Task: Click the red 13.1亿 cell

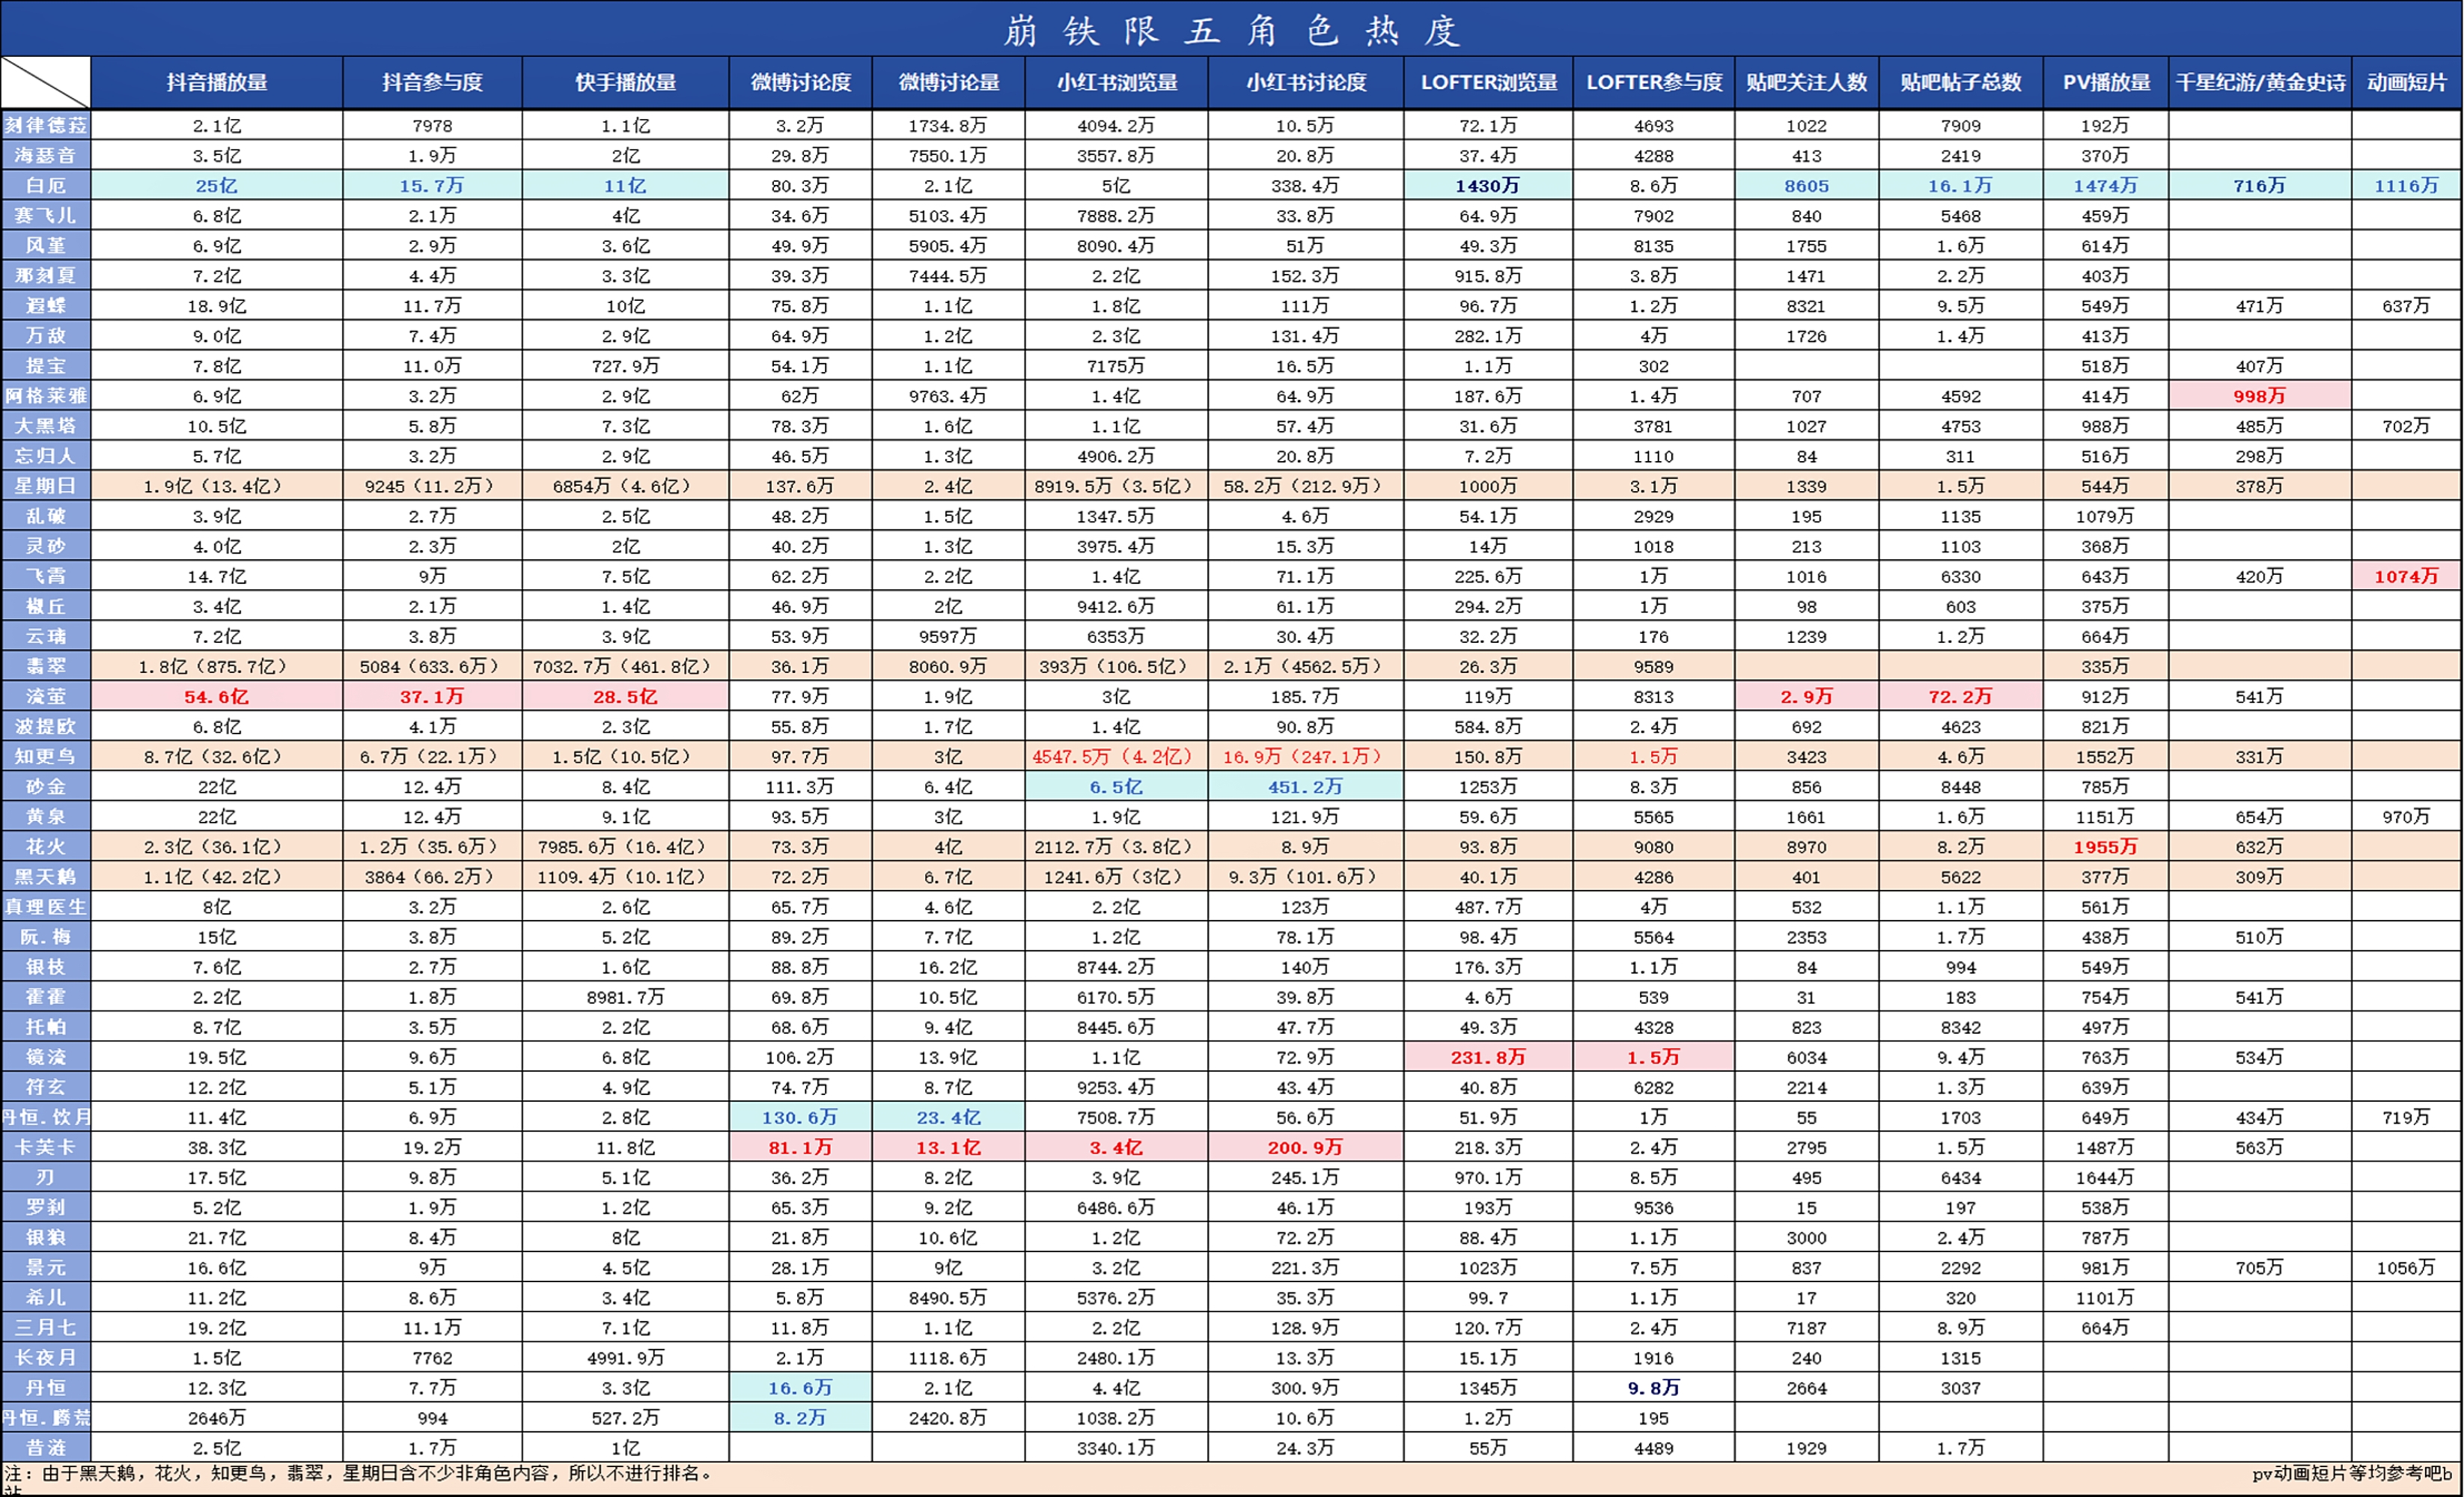Action: click(x=949, y=1147)
